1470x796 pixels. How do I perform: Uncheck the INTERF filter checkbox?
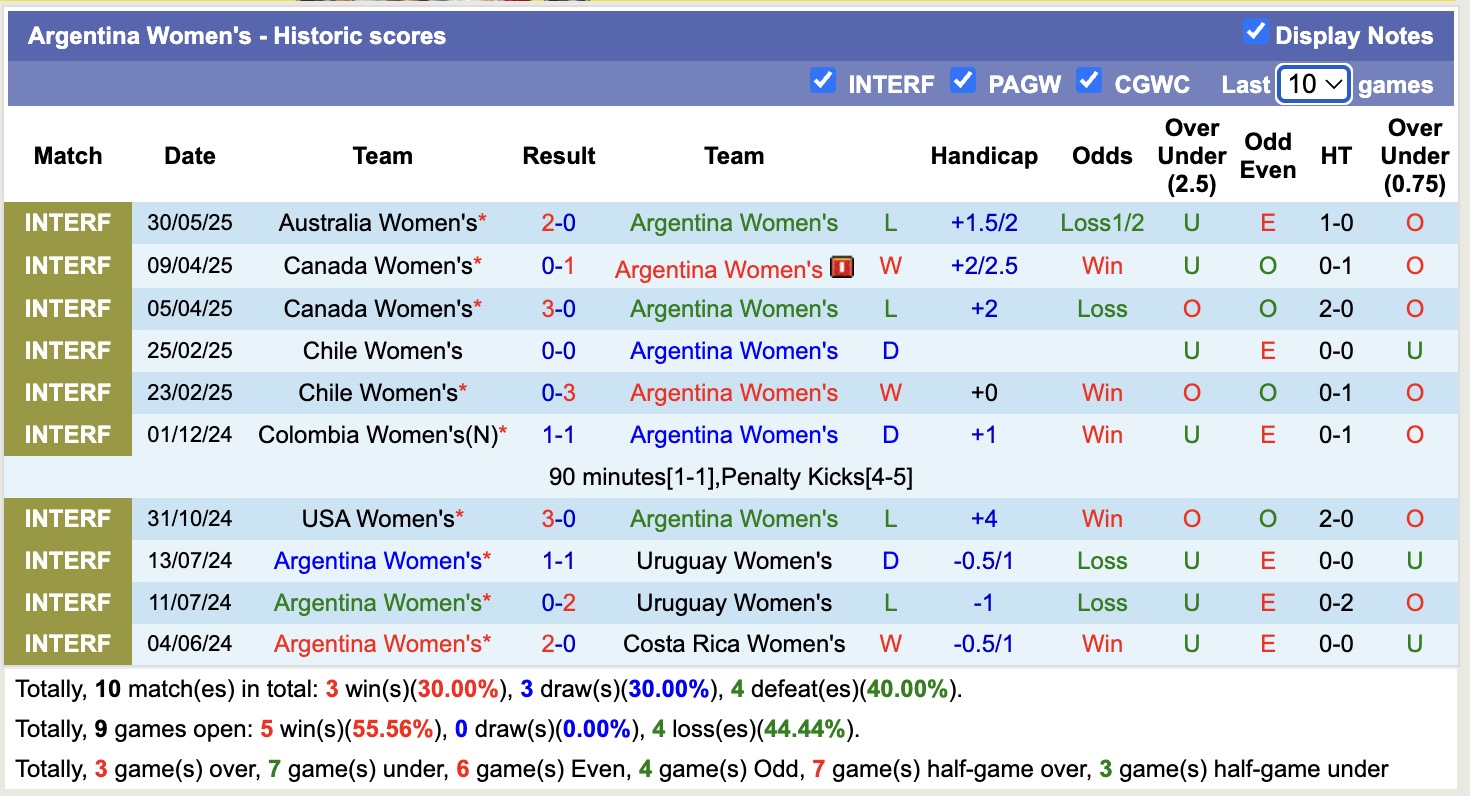pyautogui.click(x=822, y=80)
